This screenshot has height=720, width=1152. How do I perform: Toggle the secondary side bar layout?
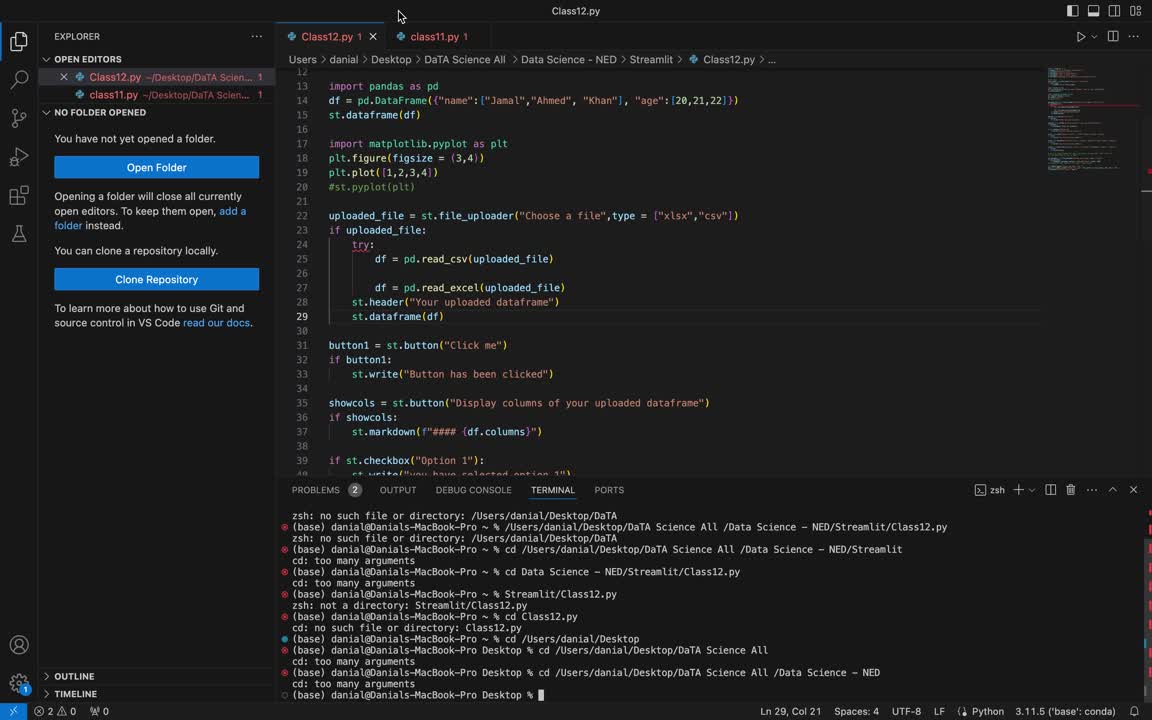pyautogui.click(x=1115, y=11)
